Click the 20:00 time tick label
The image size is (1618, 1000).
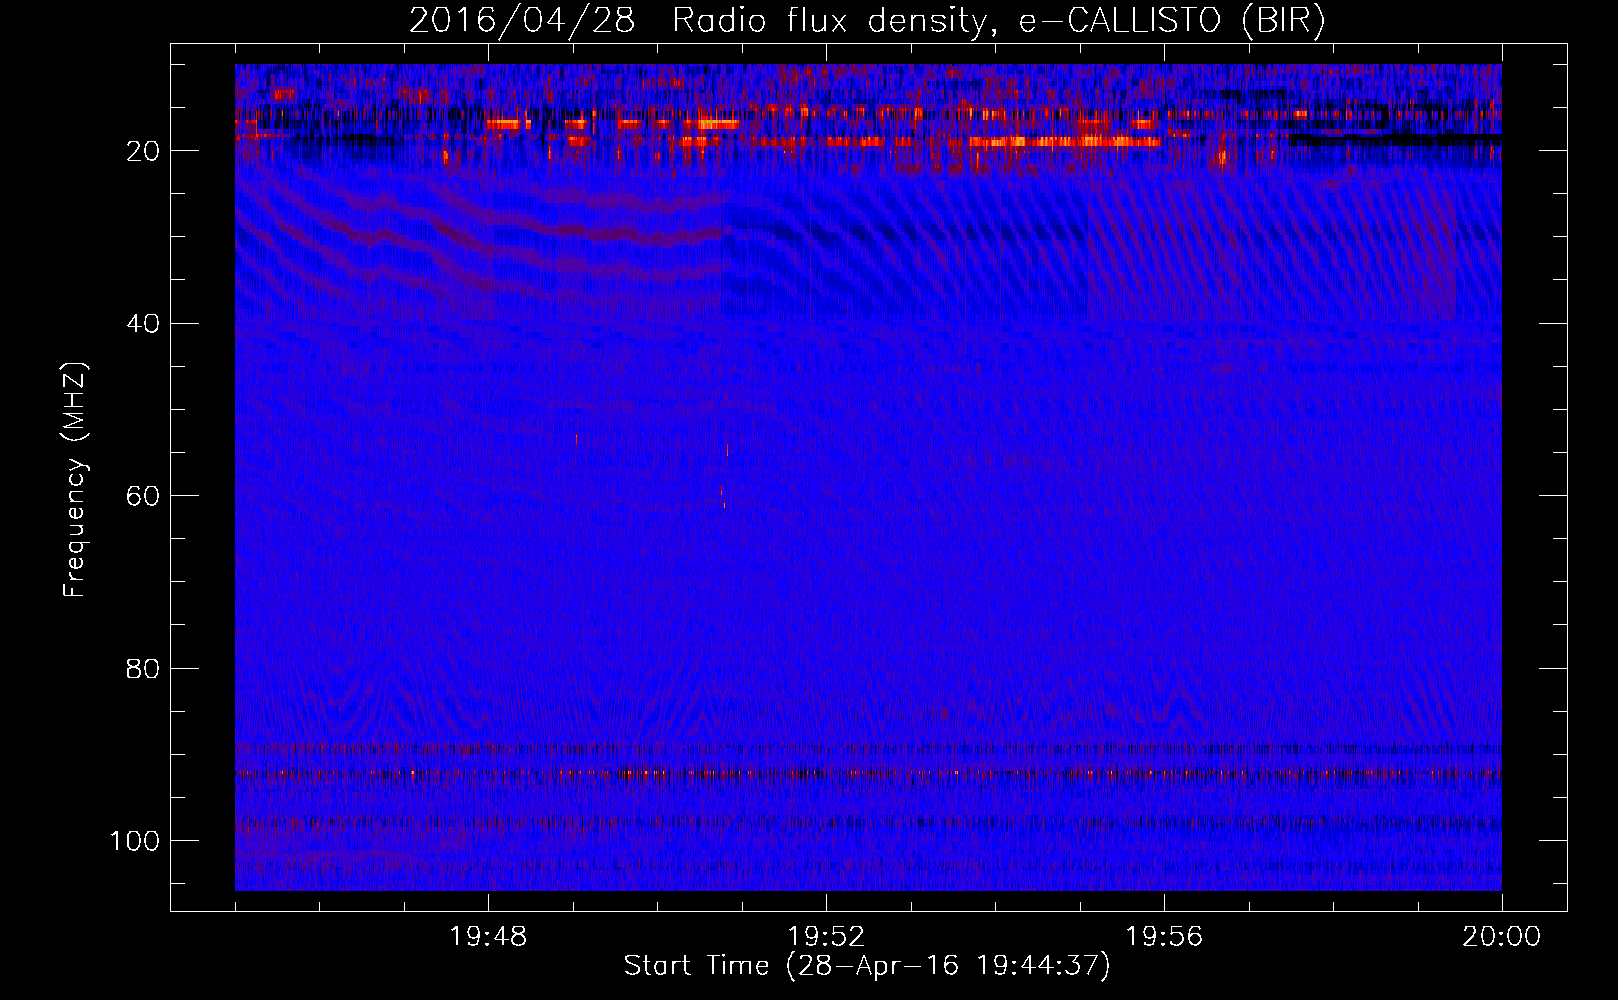[1501, 937]
